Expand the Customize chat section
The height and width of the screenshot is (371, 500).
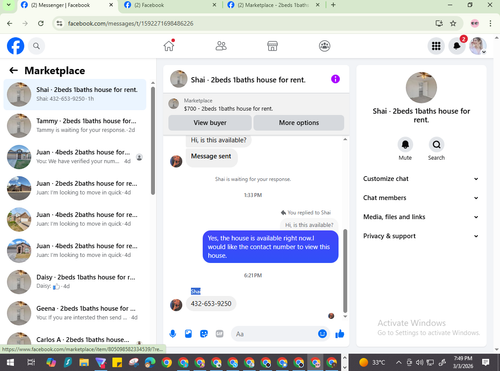tap(421, 179)
